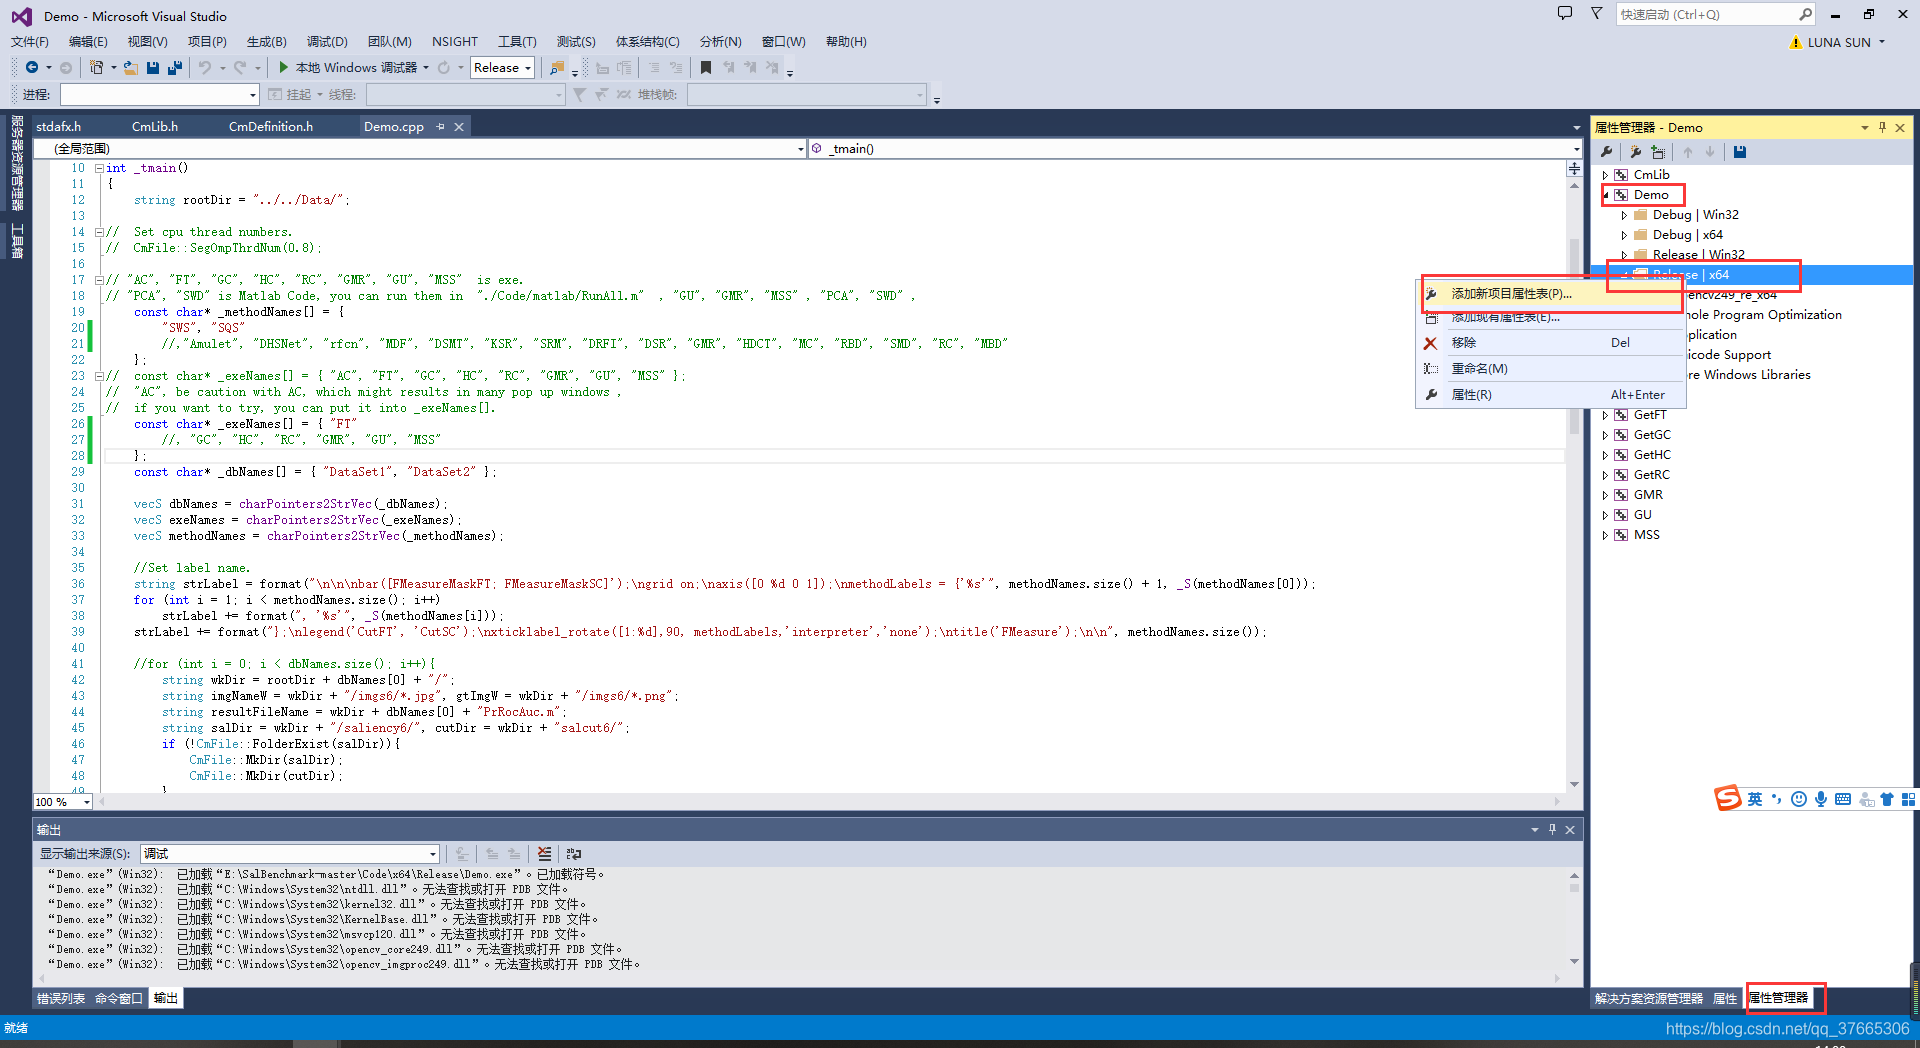Open the 进程 process dropdown
This screenshot has height=1048, width=1920.
pyautogui.click(x=253, y=94)
